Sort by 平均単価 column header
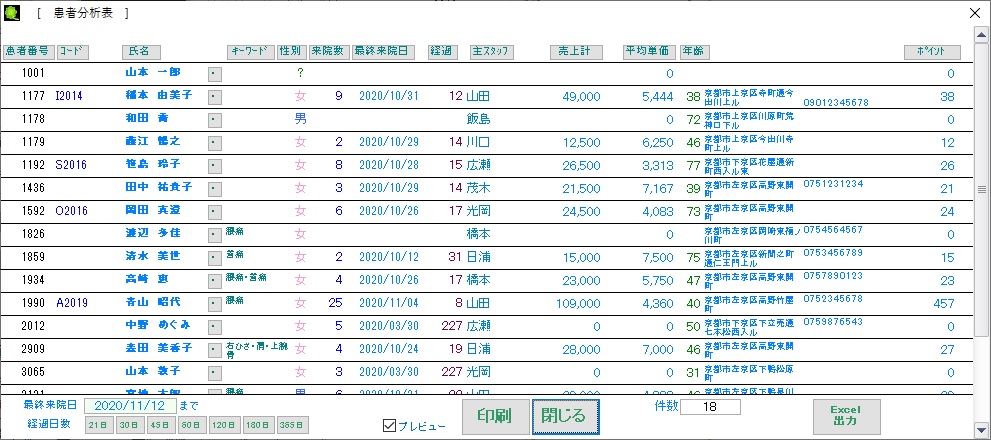This screenshot has width=991, height=440. 650,52
